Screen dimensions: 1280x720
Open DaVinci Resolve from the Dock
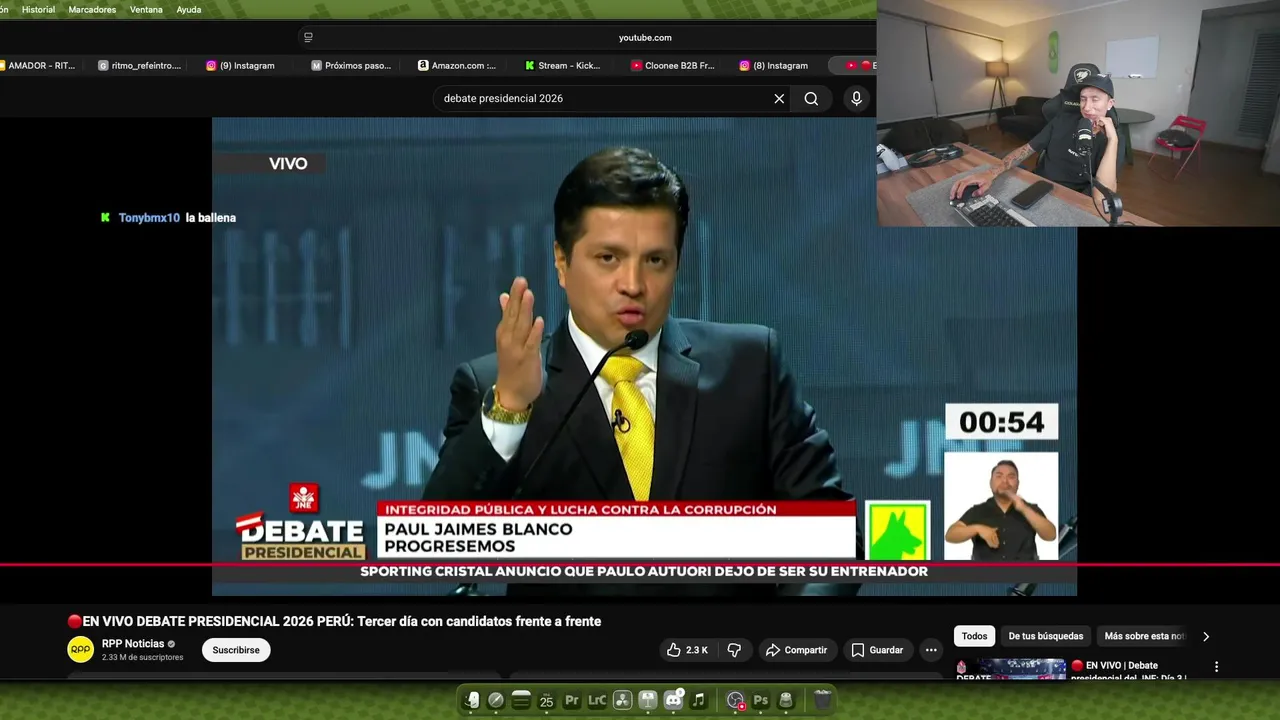622,700
